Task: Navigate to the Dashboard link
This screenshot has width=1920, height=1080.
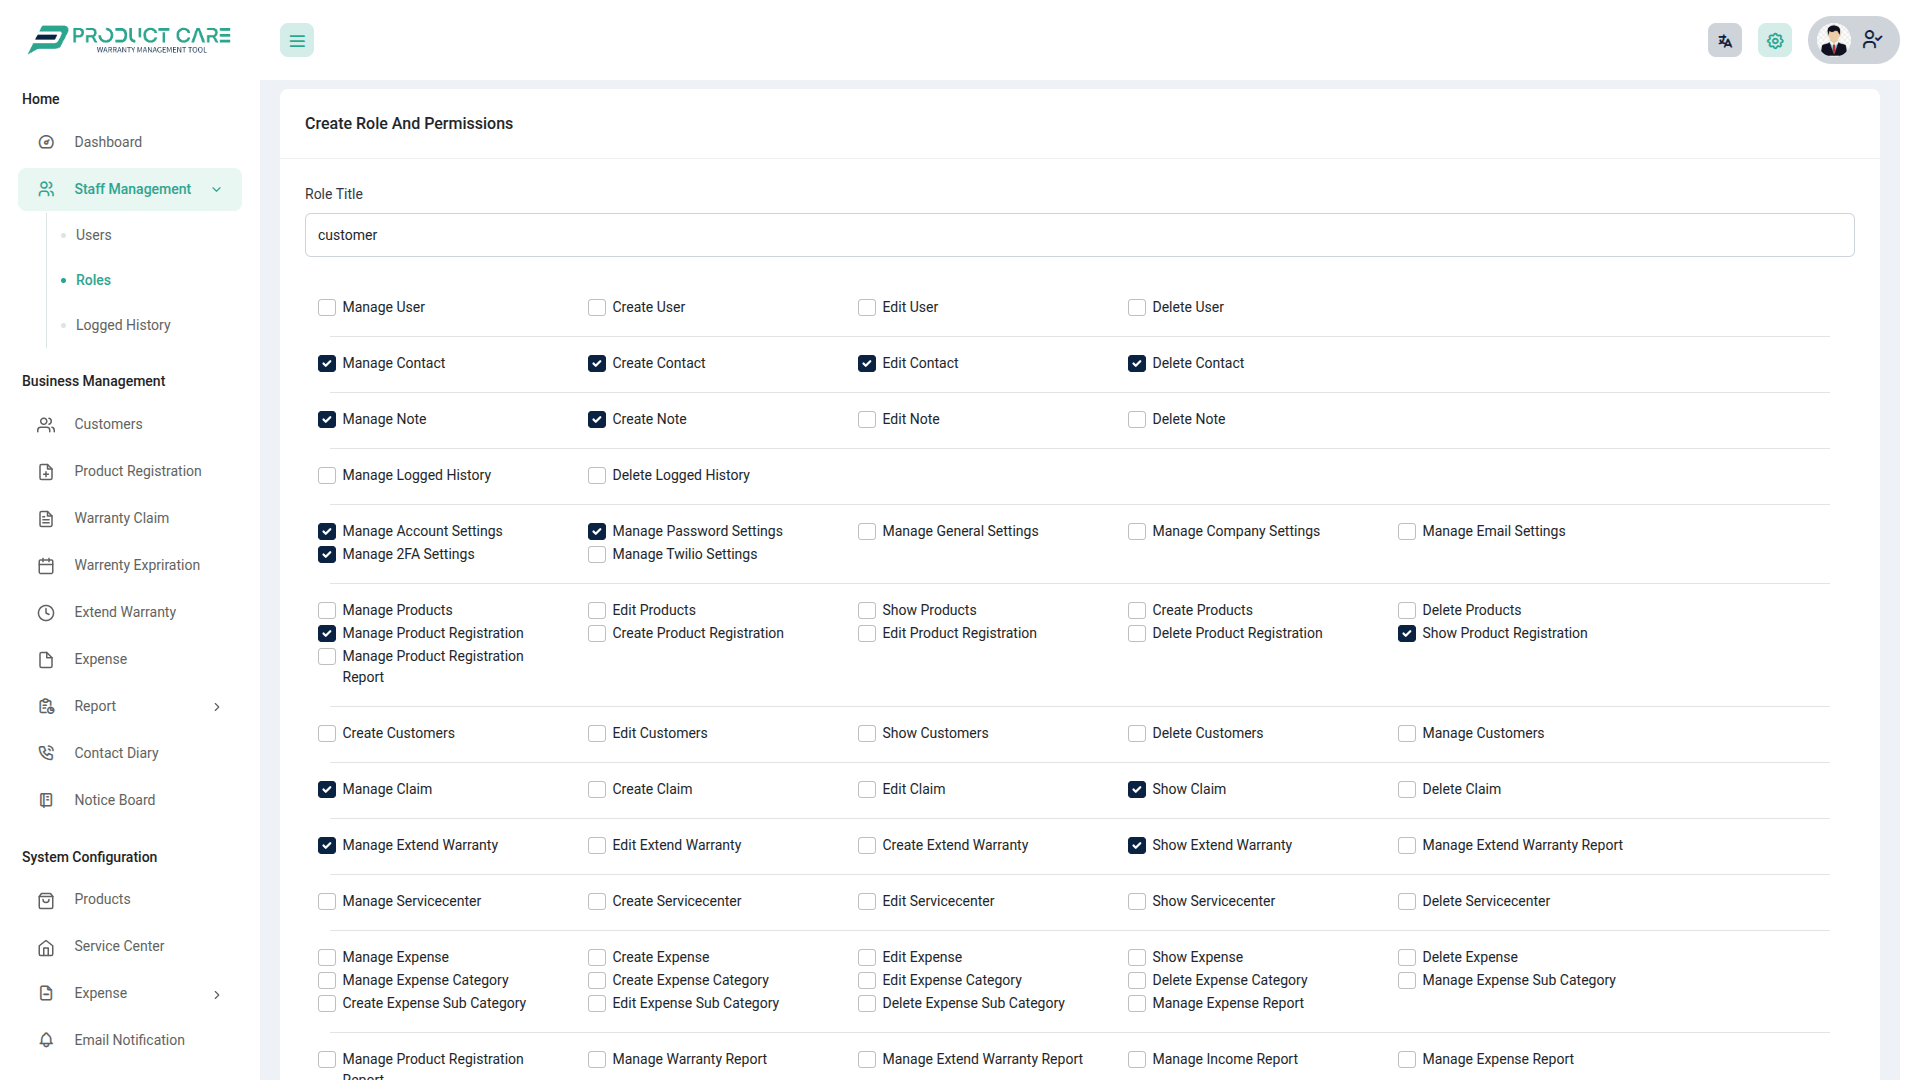Action: click(x=108, y=142)
